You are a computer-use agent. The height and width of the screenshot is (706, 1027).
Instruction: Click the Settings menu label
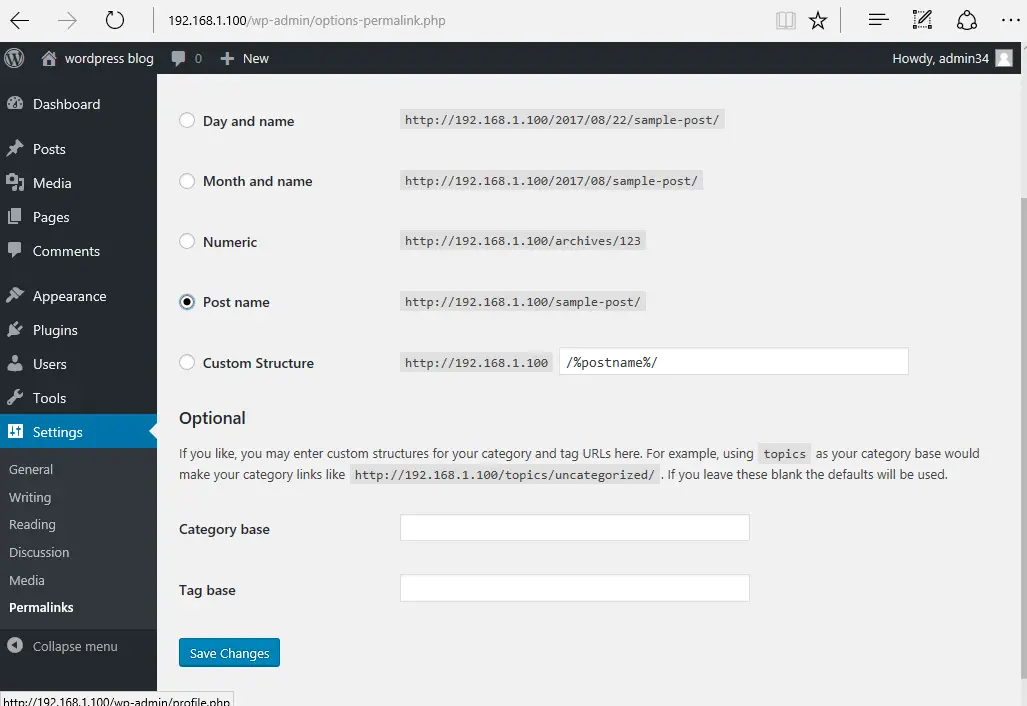(58, 432)
